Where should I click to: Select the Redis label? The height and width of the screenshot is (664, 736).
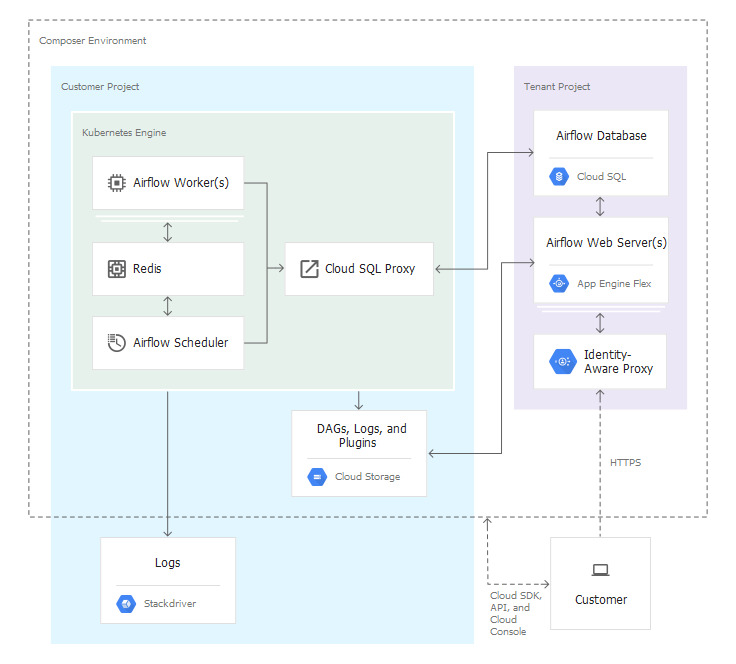(147, 269)
